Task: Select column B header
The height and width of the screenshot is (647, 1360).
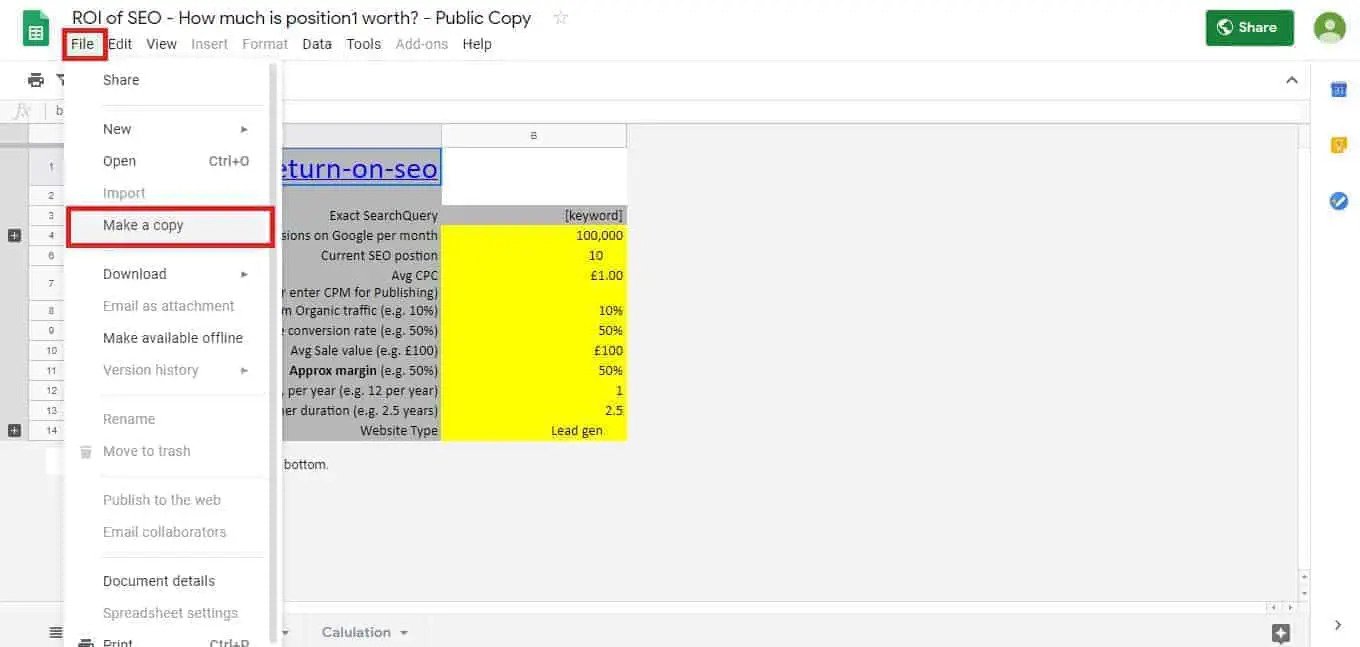Action: coord(534,135)
